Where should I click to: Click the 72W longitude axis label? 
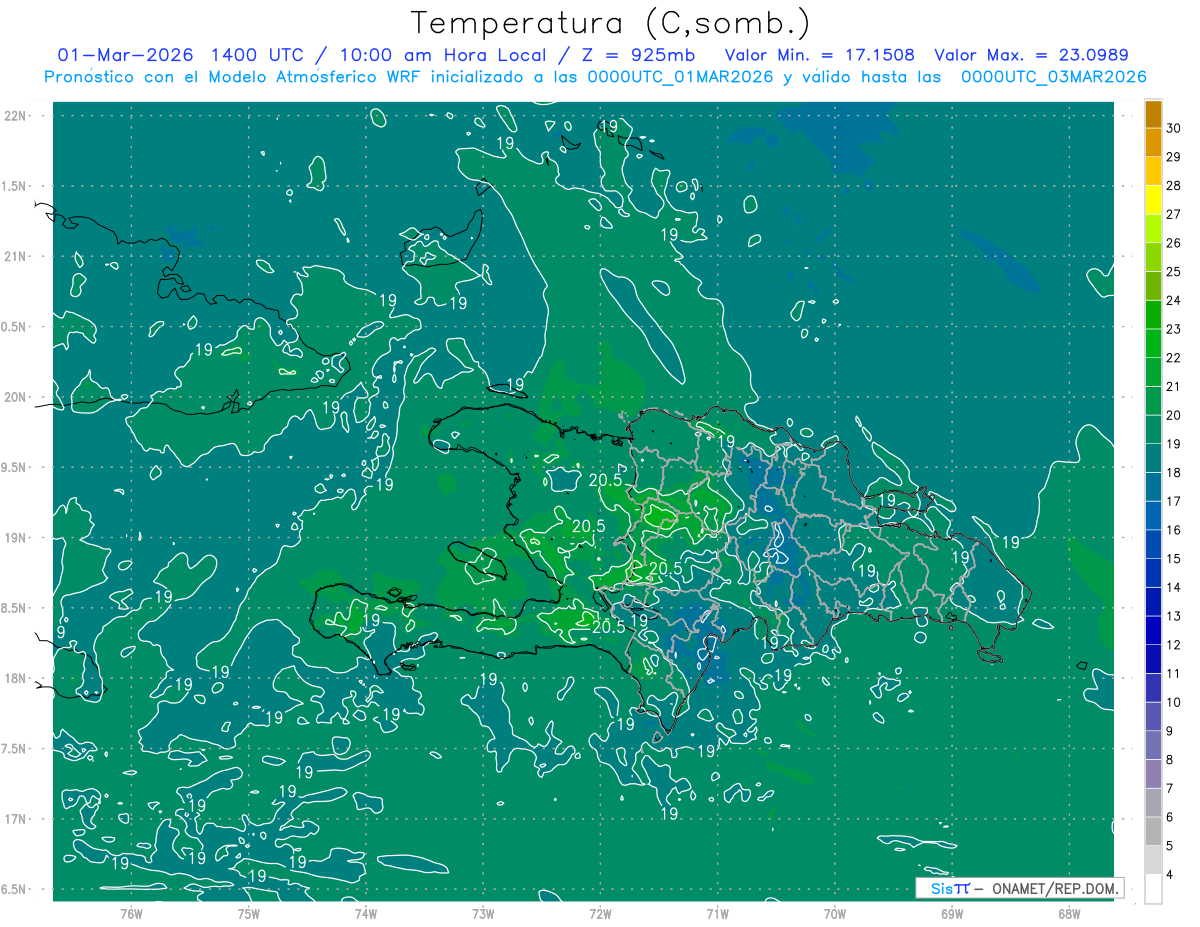click(x=600, y=914)
